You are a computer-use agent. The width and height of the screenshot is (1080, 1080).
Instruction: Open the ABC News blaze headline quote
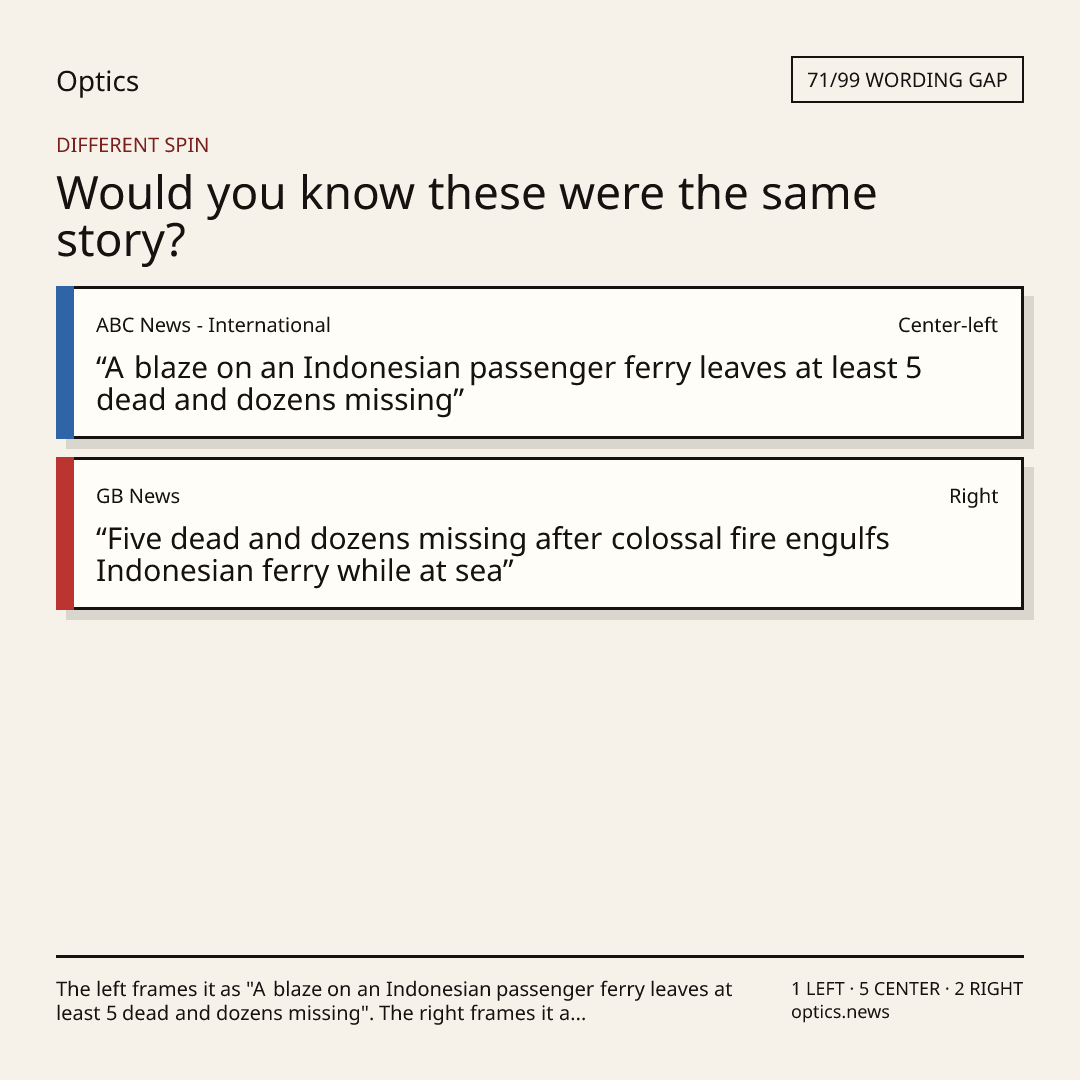[508, 384]
